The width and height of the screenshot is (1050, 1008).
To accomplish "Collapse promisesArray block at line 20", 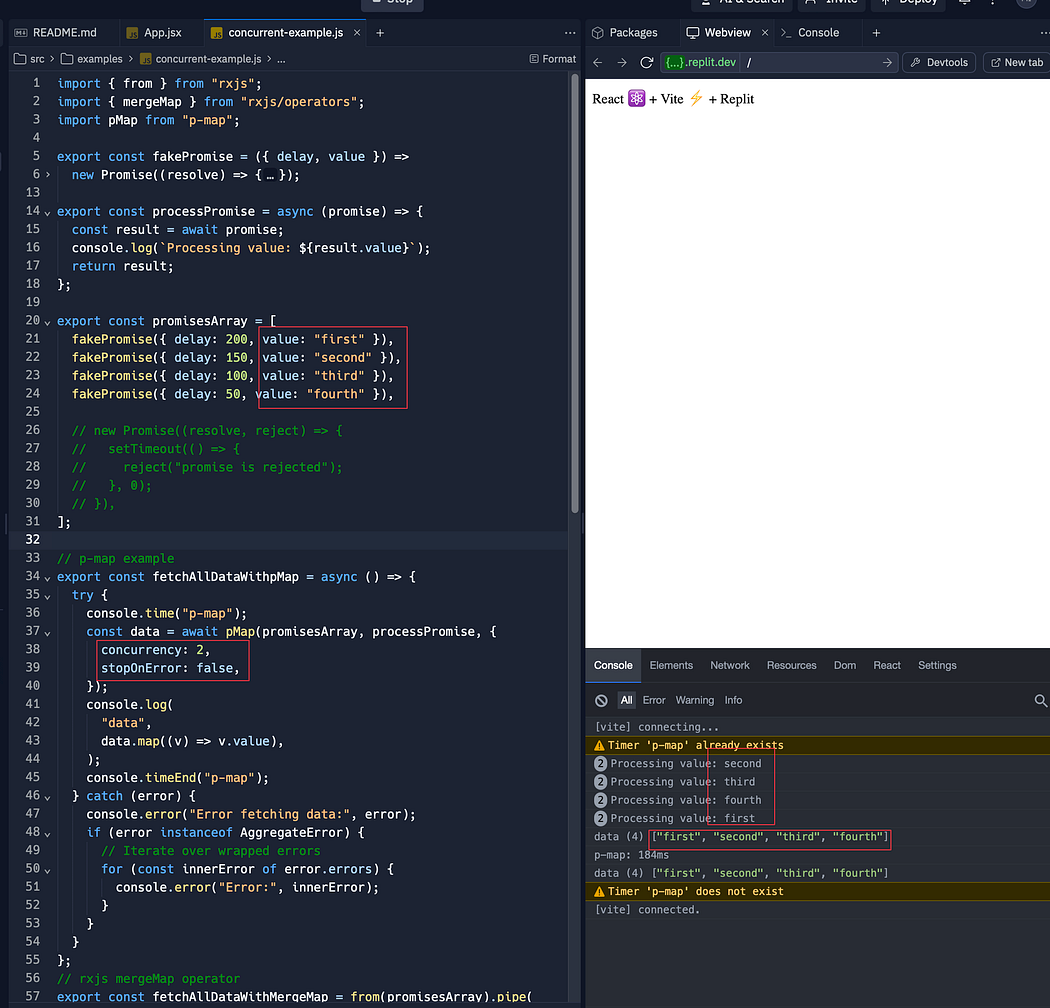I will click(48, 321).
